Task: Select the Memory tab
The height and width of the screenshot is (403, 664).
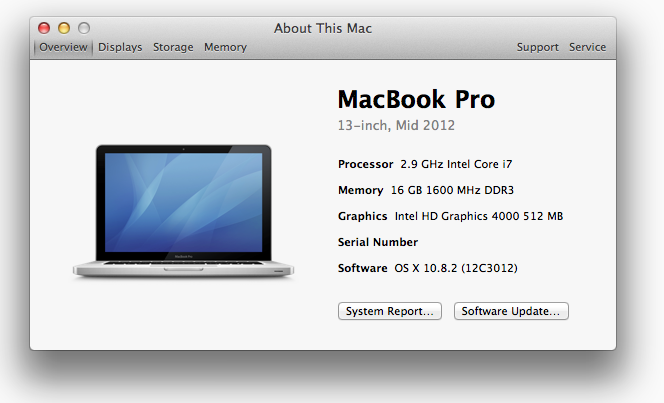Action: [x=225, y=47]
